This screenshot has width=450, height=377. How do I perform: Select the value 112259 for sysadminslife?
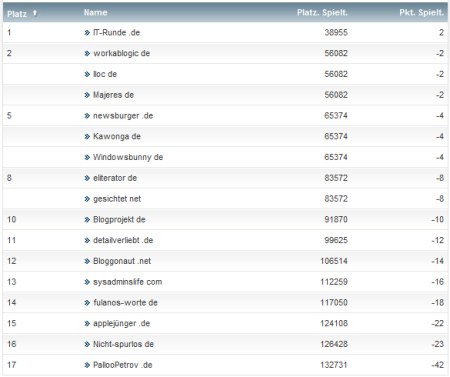click(x=334, y=282)
